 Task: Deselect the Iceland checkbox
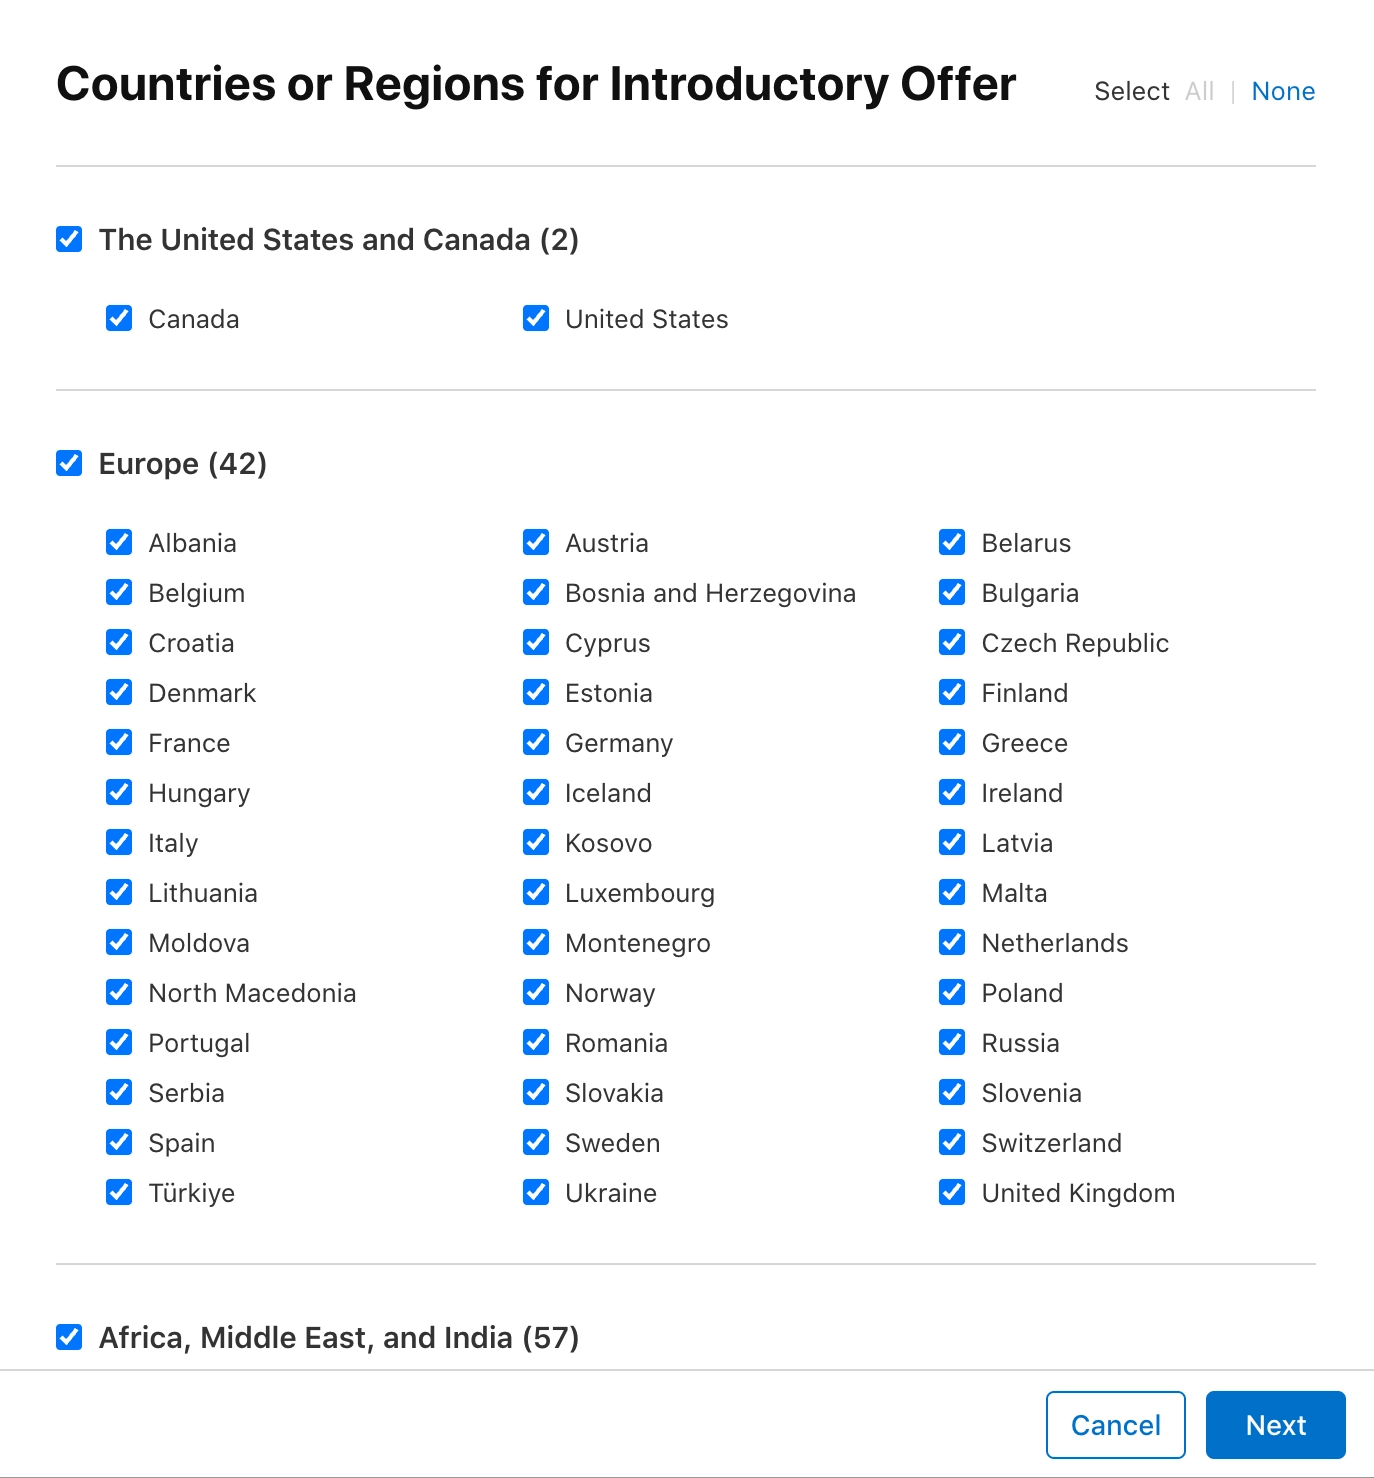click(536, 792)
